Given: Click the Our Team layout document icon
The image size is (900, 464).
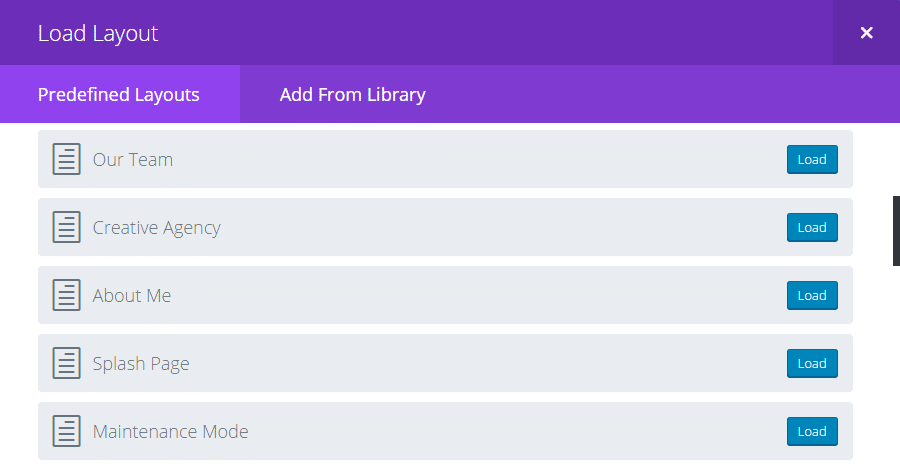Looking at the screenshot, I should point(67,159).
